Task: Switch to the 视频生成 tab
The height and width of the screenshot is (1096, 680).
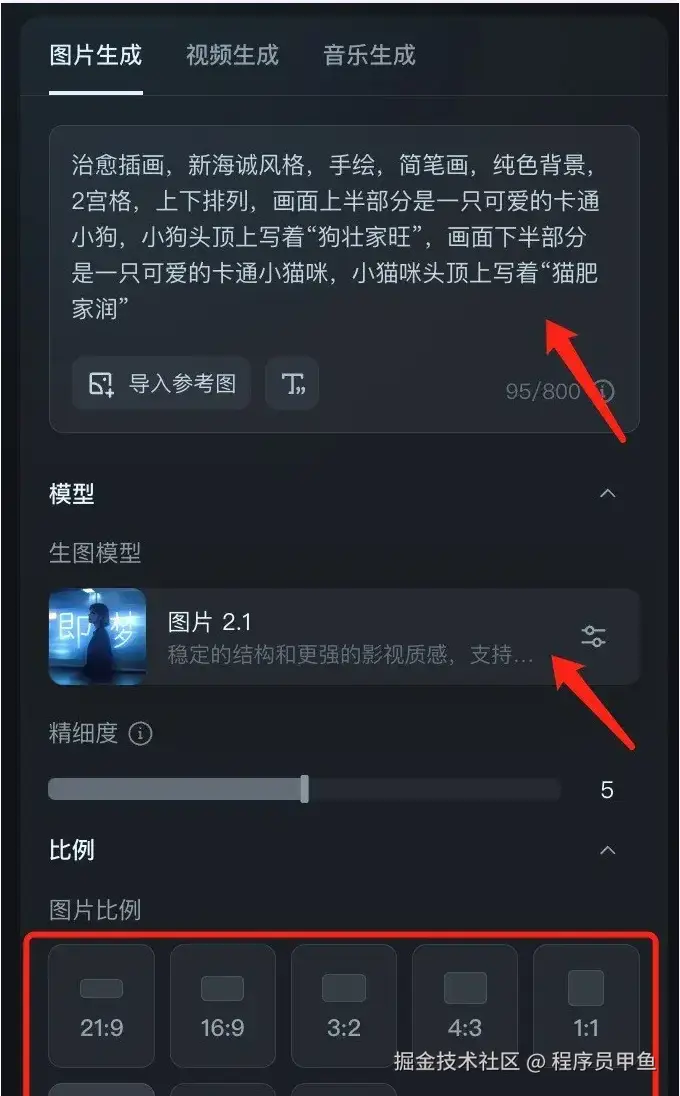Action: (x=232, y=55)
